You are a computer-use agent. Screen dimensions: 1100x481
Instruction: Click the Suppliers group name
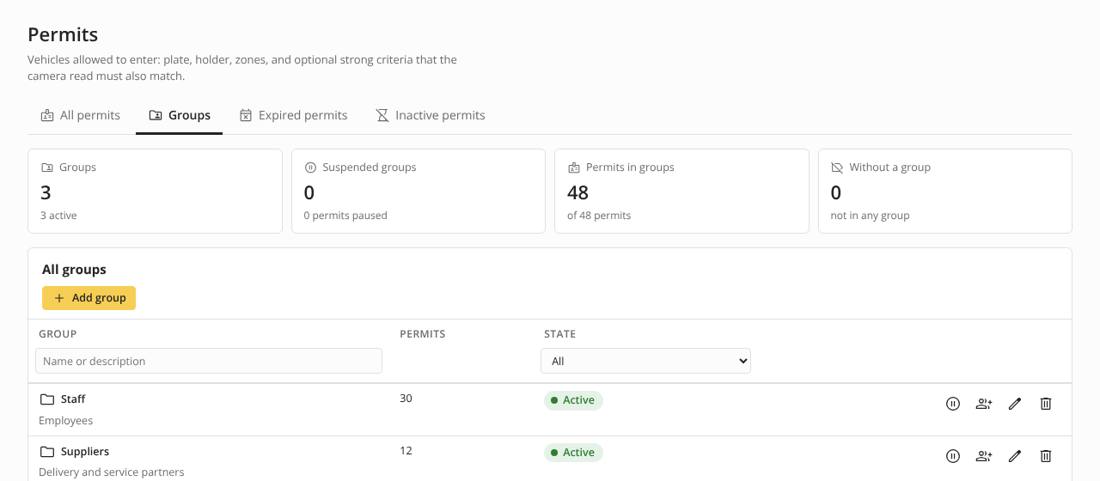pos(85,452)
